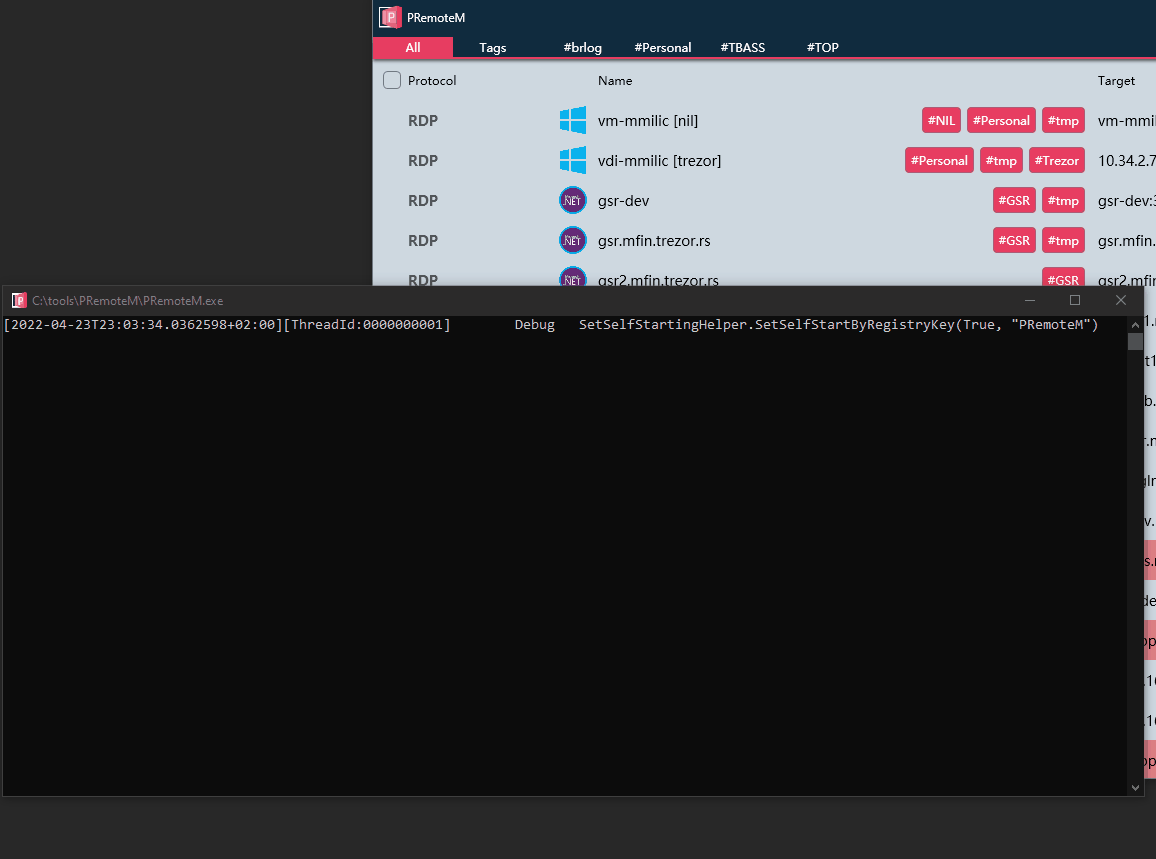Click the .NET icon for gsr.mfin.trezor.rs row
This screenshot has height=859, width=1156.
click(x=573, y=240)
